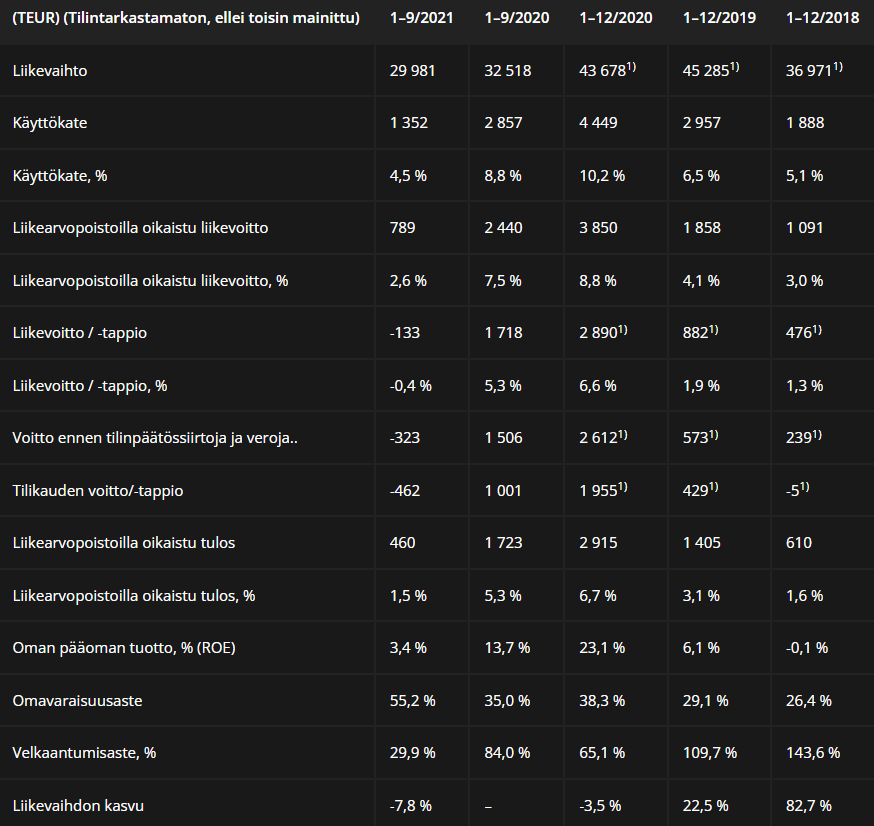The height and width of the screenshot is (826, 874).
Task: Select the Liikevaihto row label
Action: pos(57,70)
